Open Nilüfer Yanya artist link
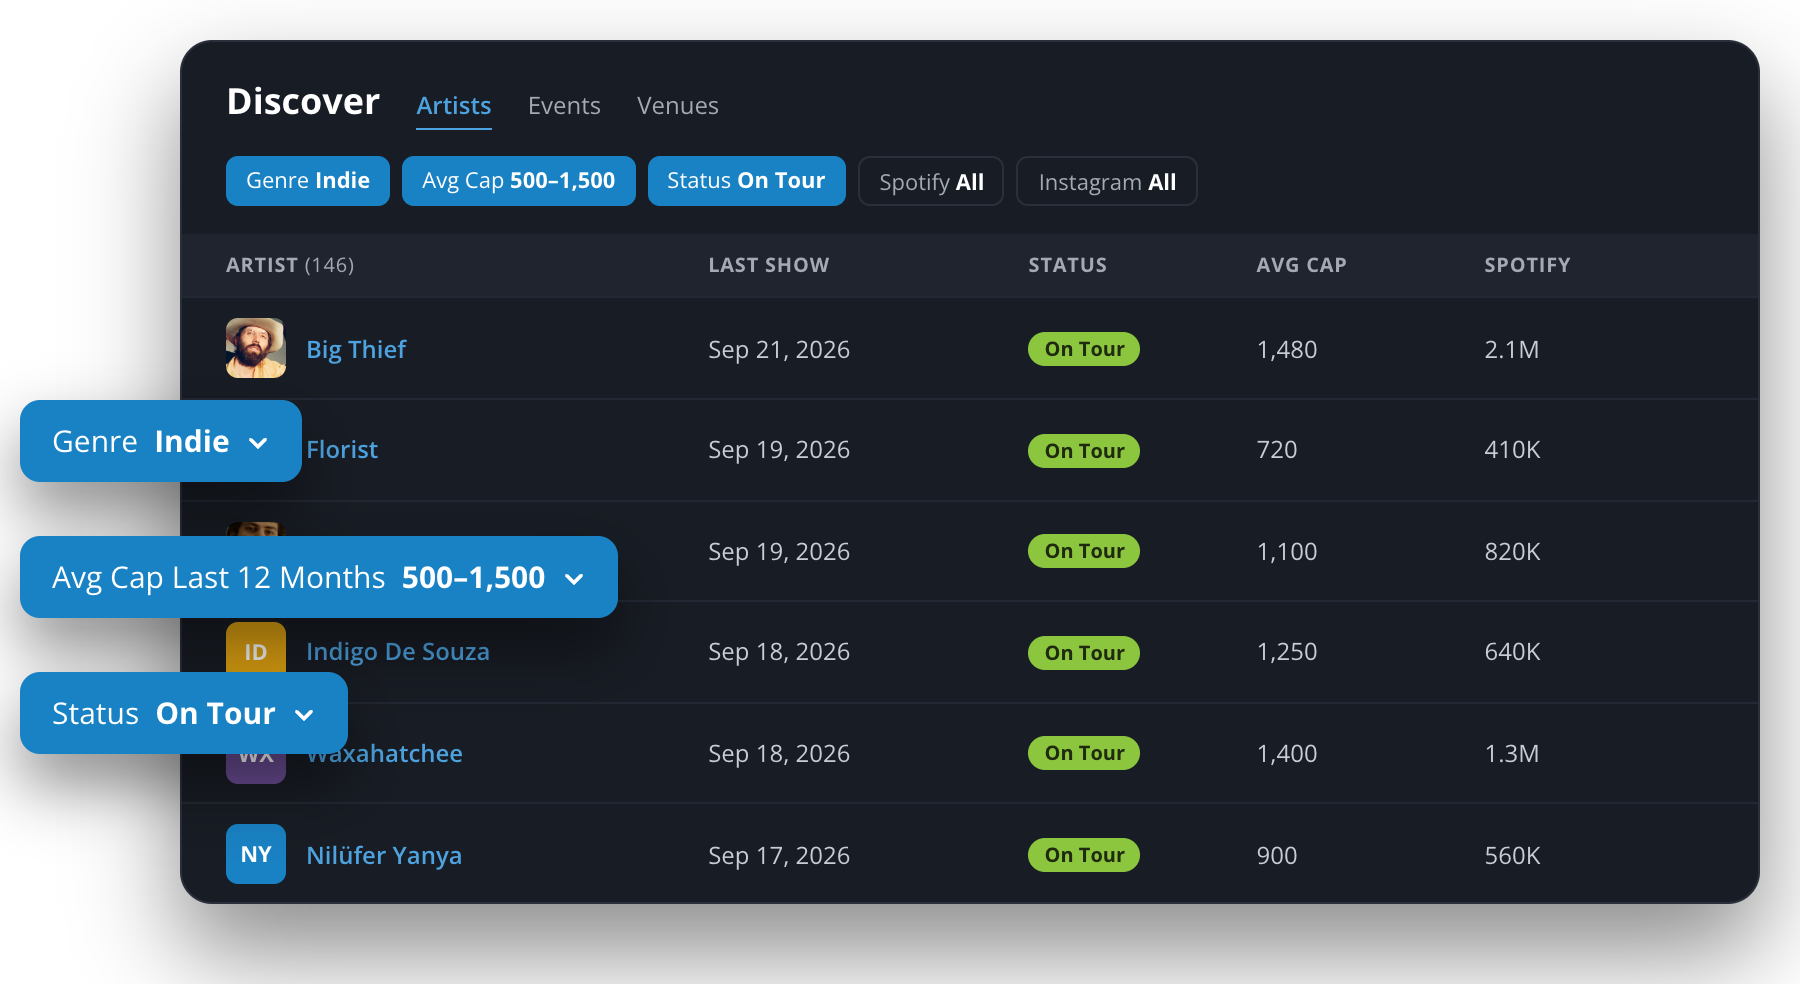This screenshot has height=984, width=1800. (384, 856)
